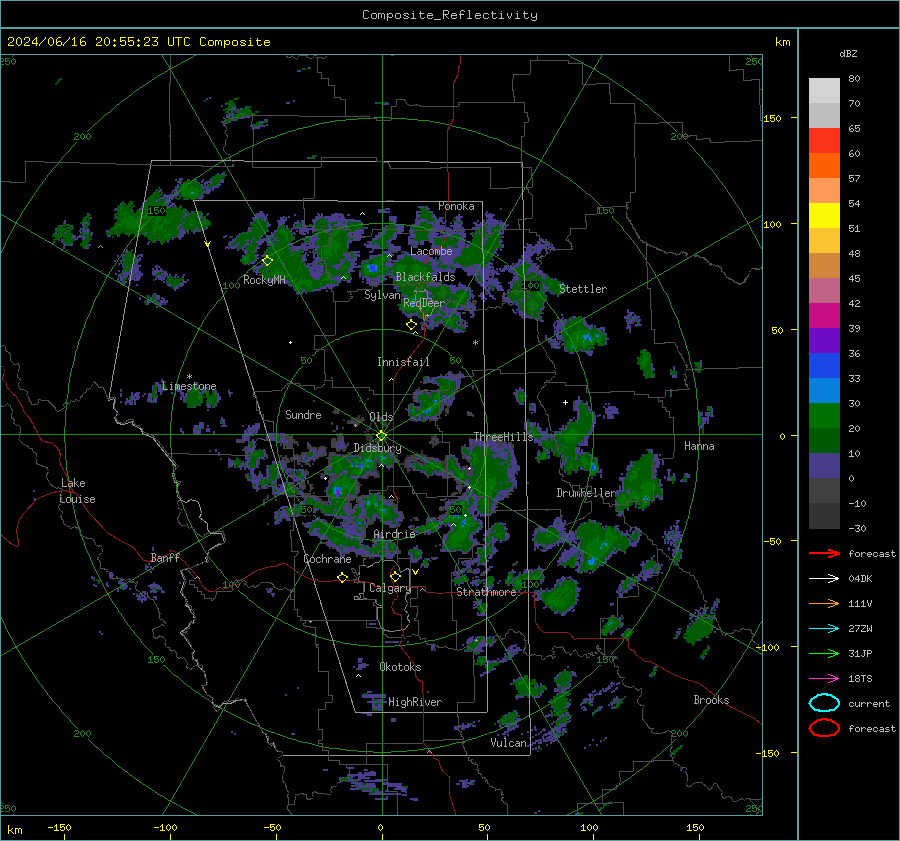Click the yellow diamond marker below Cochrane

(x=343, y=577)
